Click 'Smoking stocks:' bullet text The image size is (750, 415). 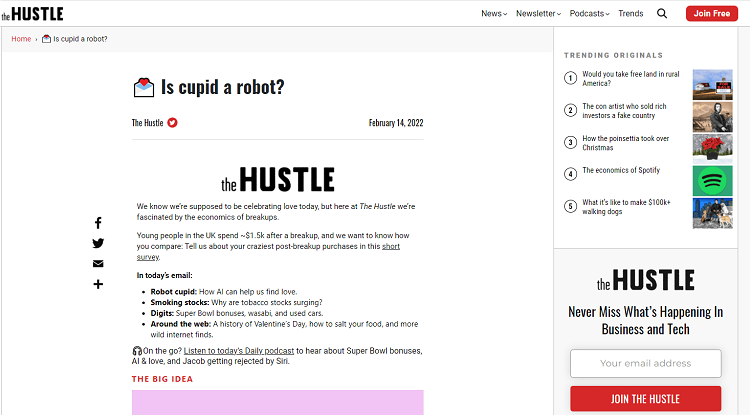(180, 303)
